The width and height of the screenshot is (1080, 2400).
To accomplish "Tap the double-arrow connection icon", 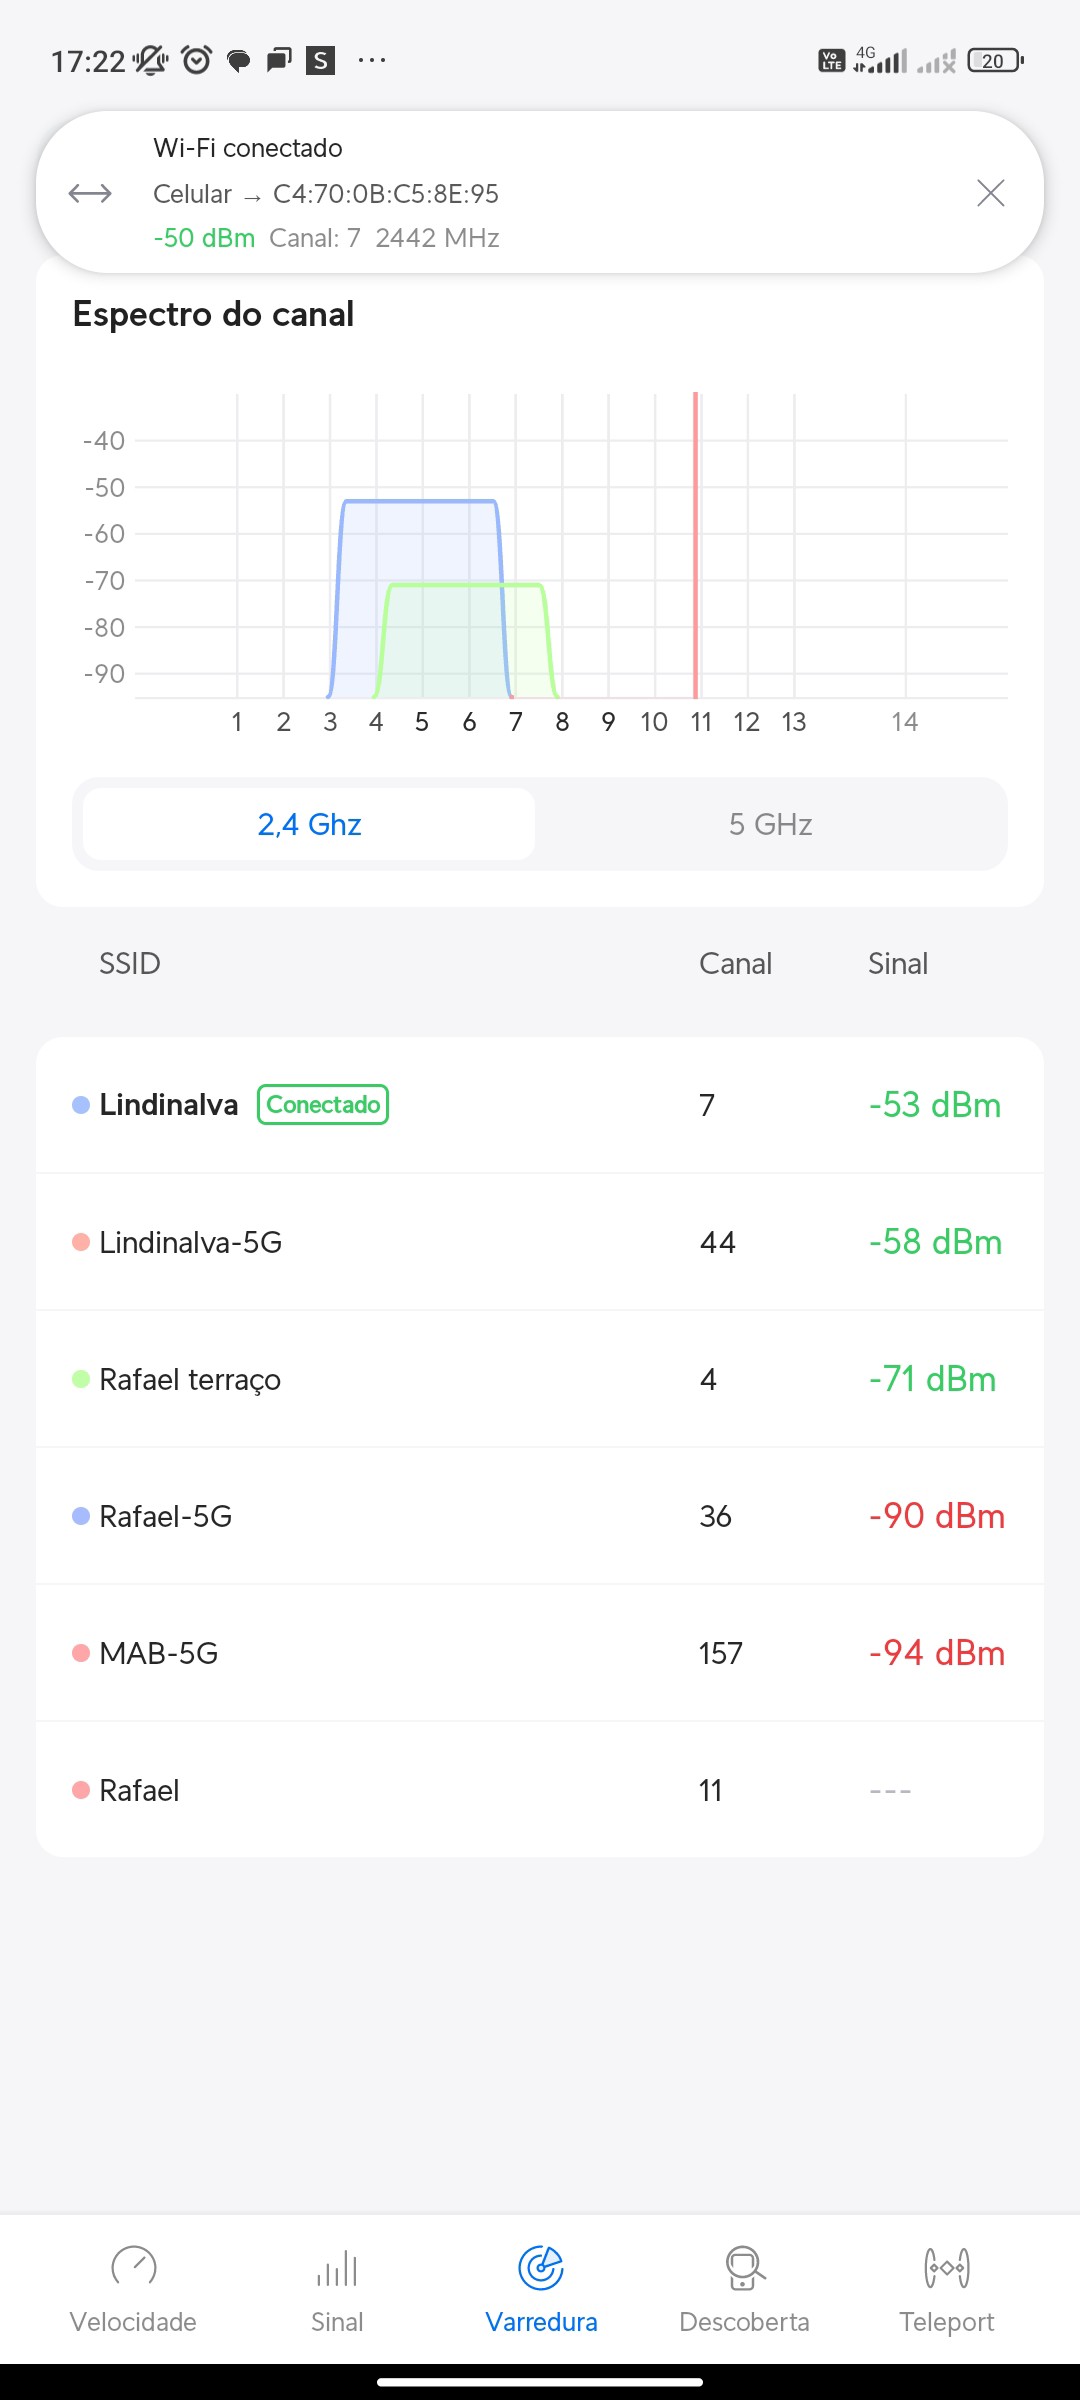I will pyautogui.click(x=90, y=193).
